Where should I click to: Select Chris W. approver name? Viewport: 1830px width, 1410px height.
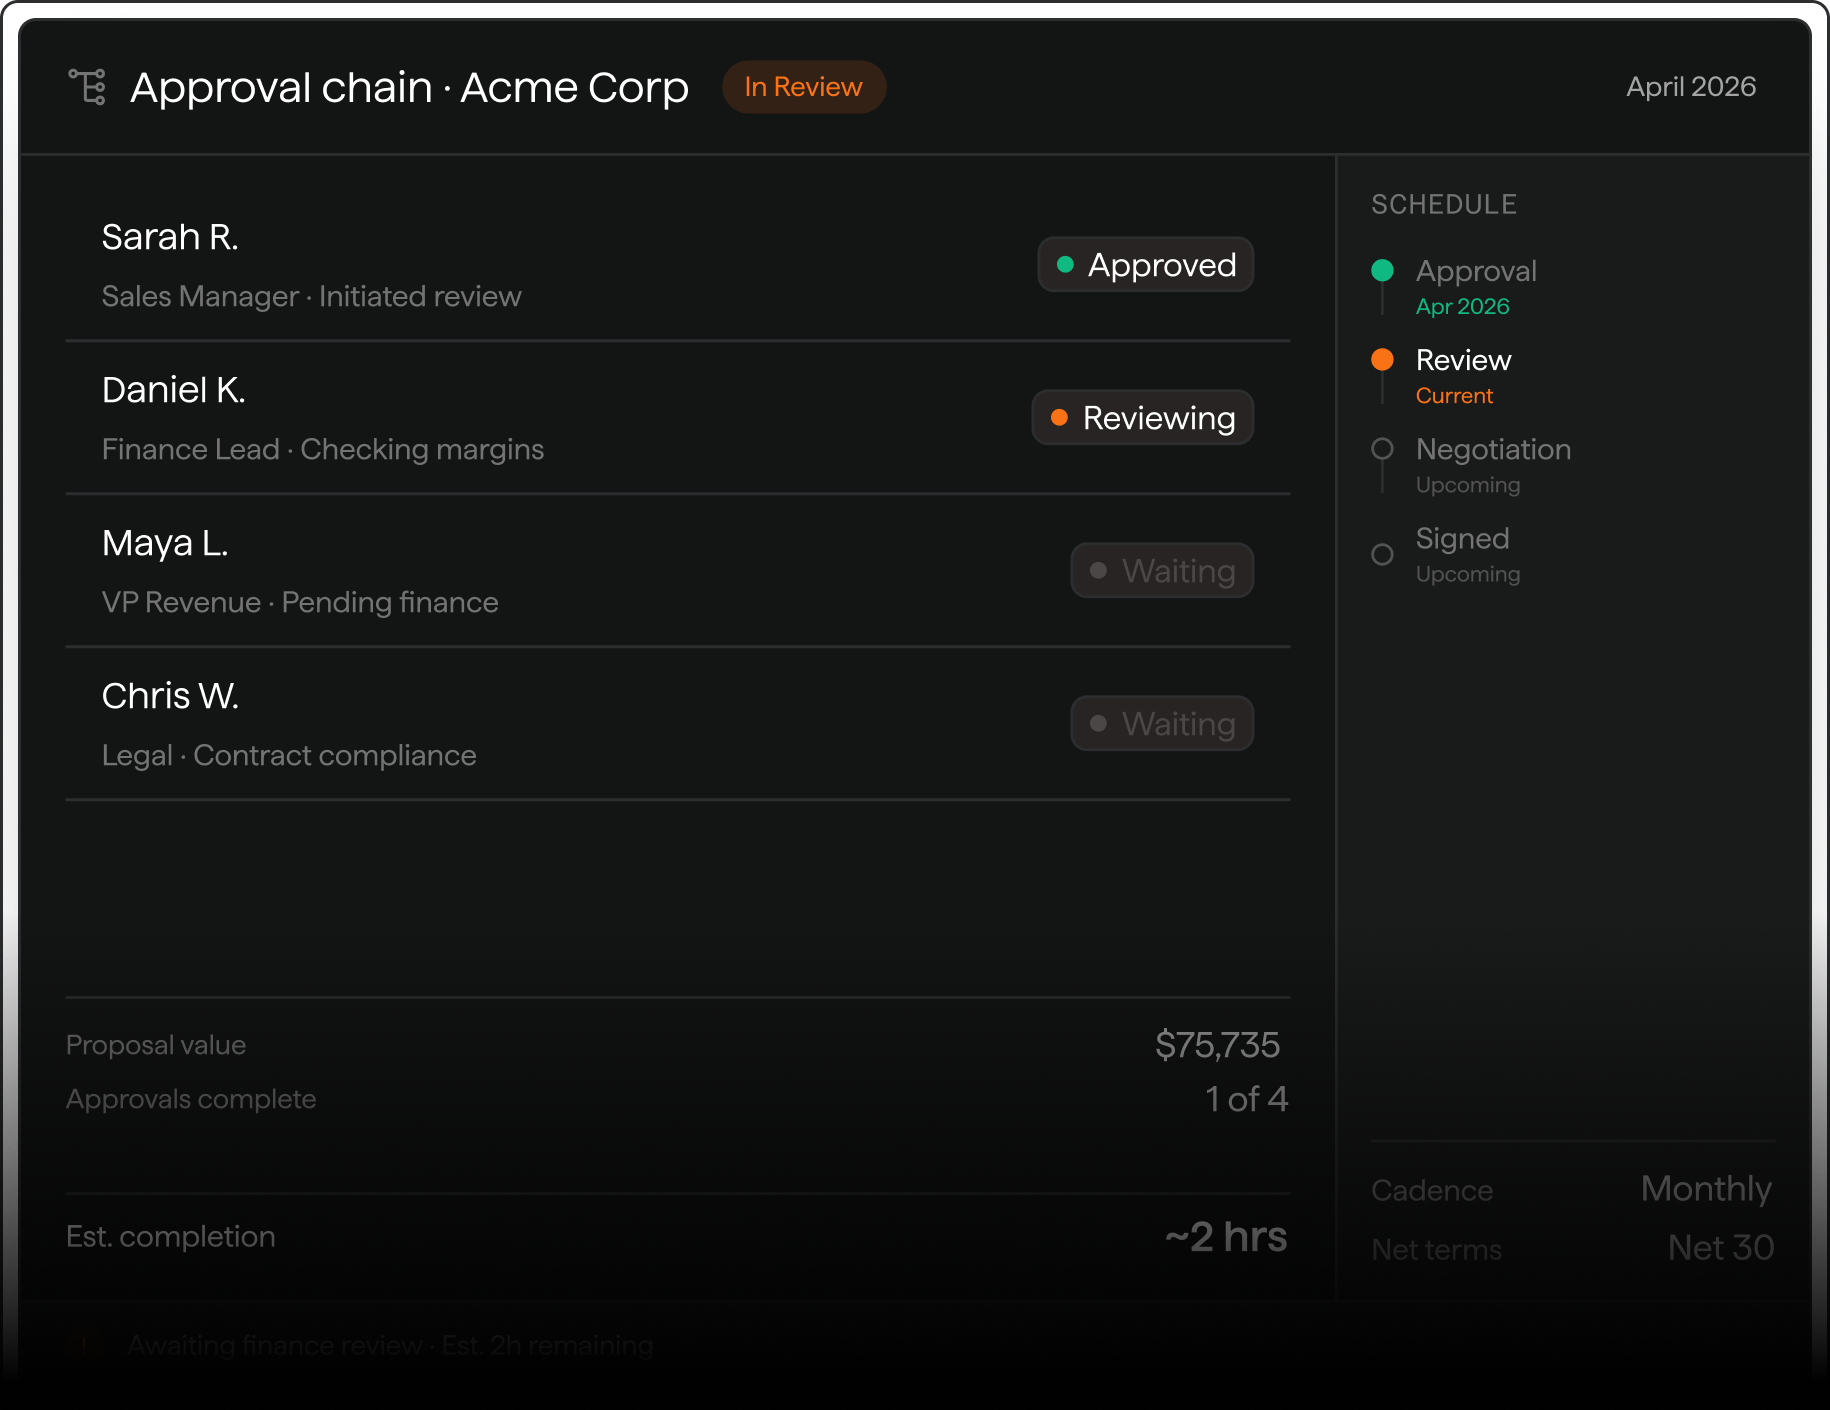coord(170,696)
